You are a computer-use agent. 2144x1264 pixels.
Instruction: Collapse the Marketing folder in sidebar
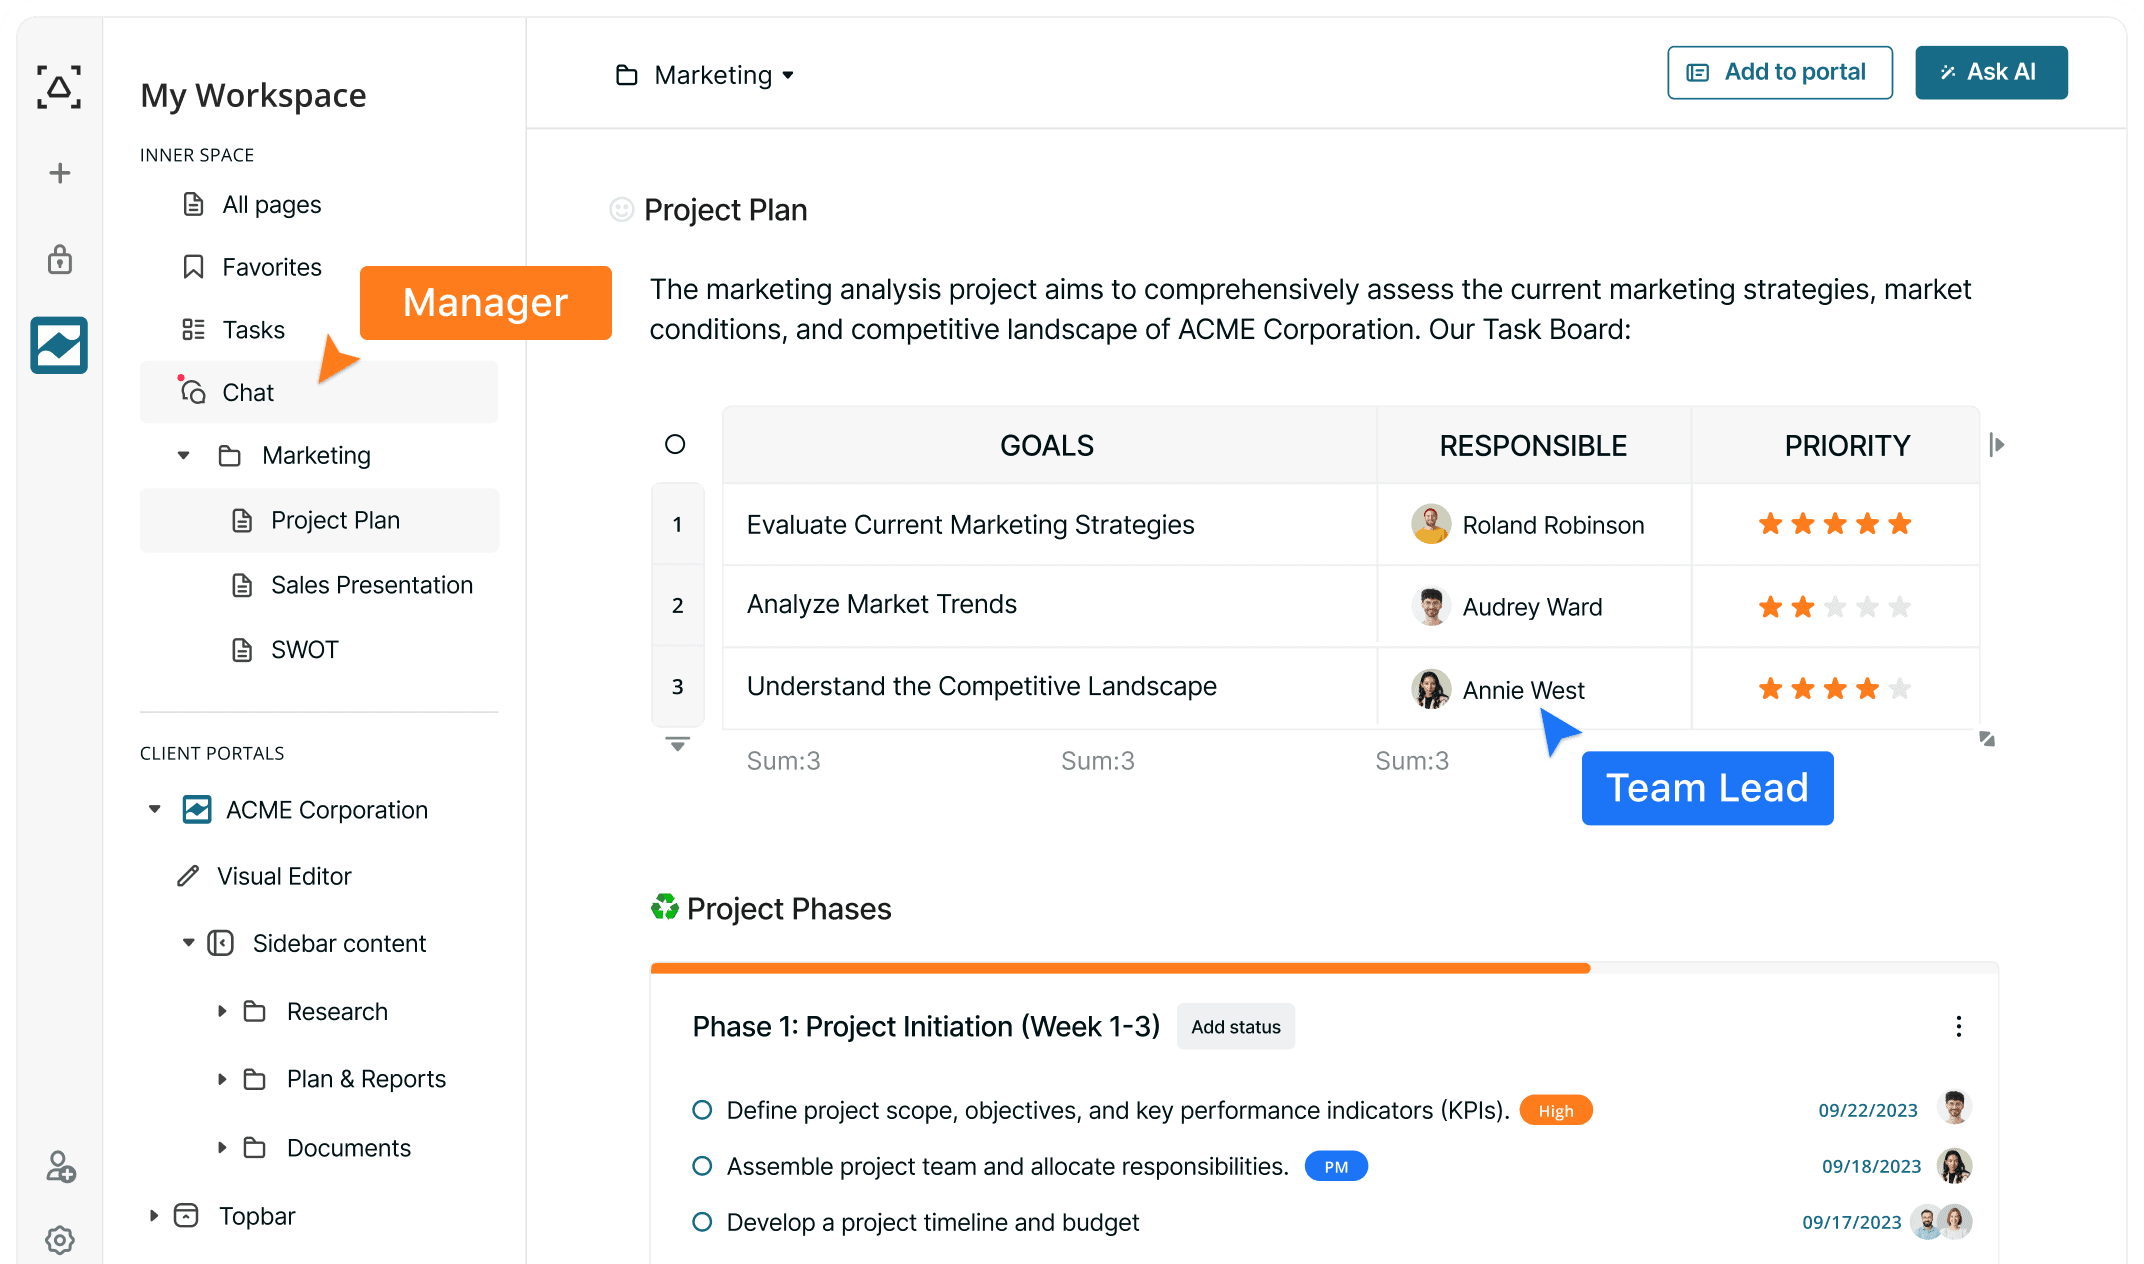click(x=184, y=456)
